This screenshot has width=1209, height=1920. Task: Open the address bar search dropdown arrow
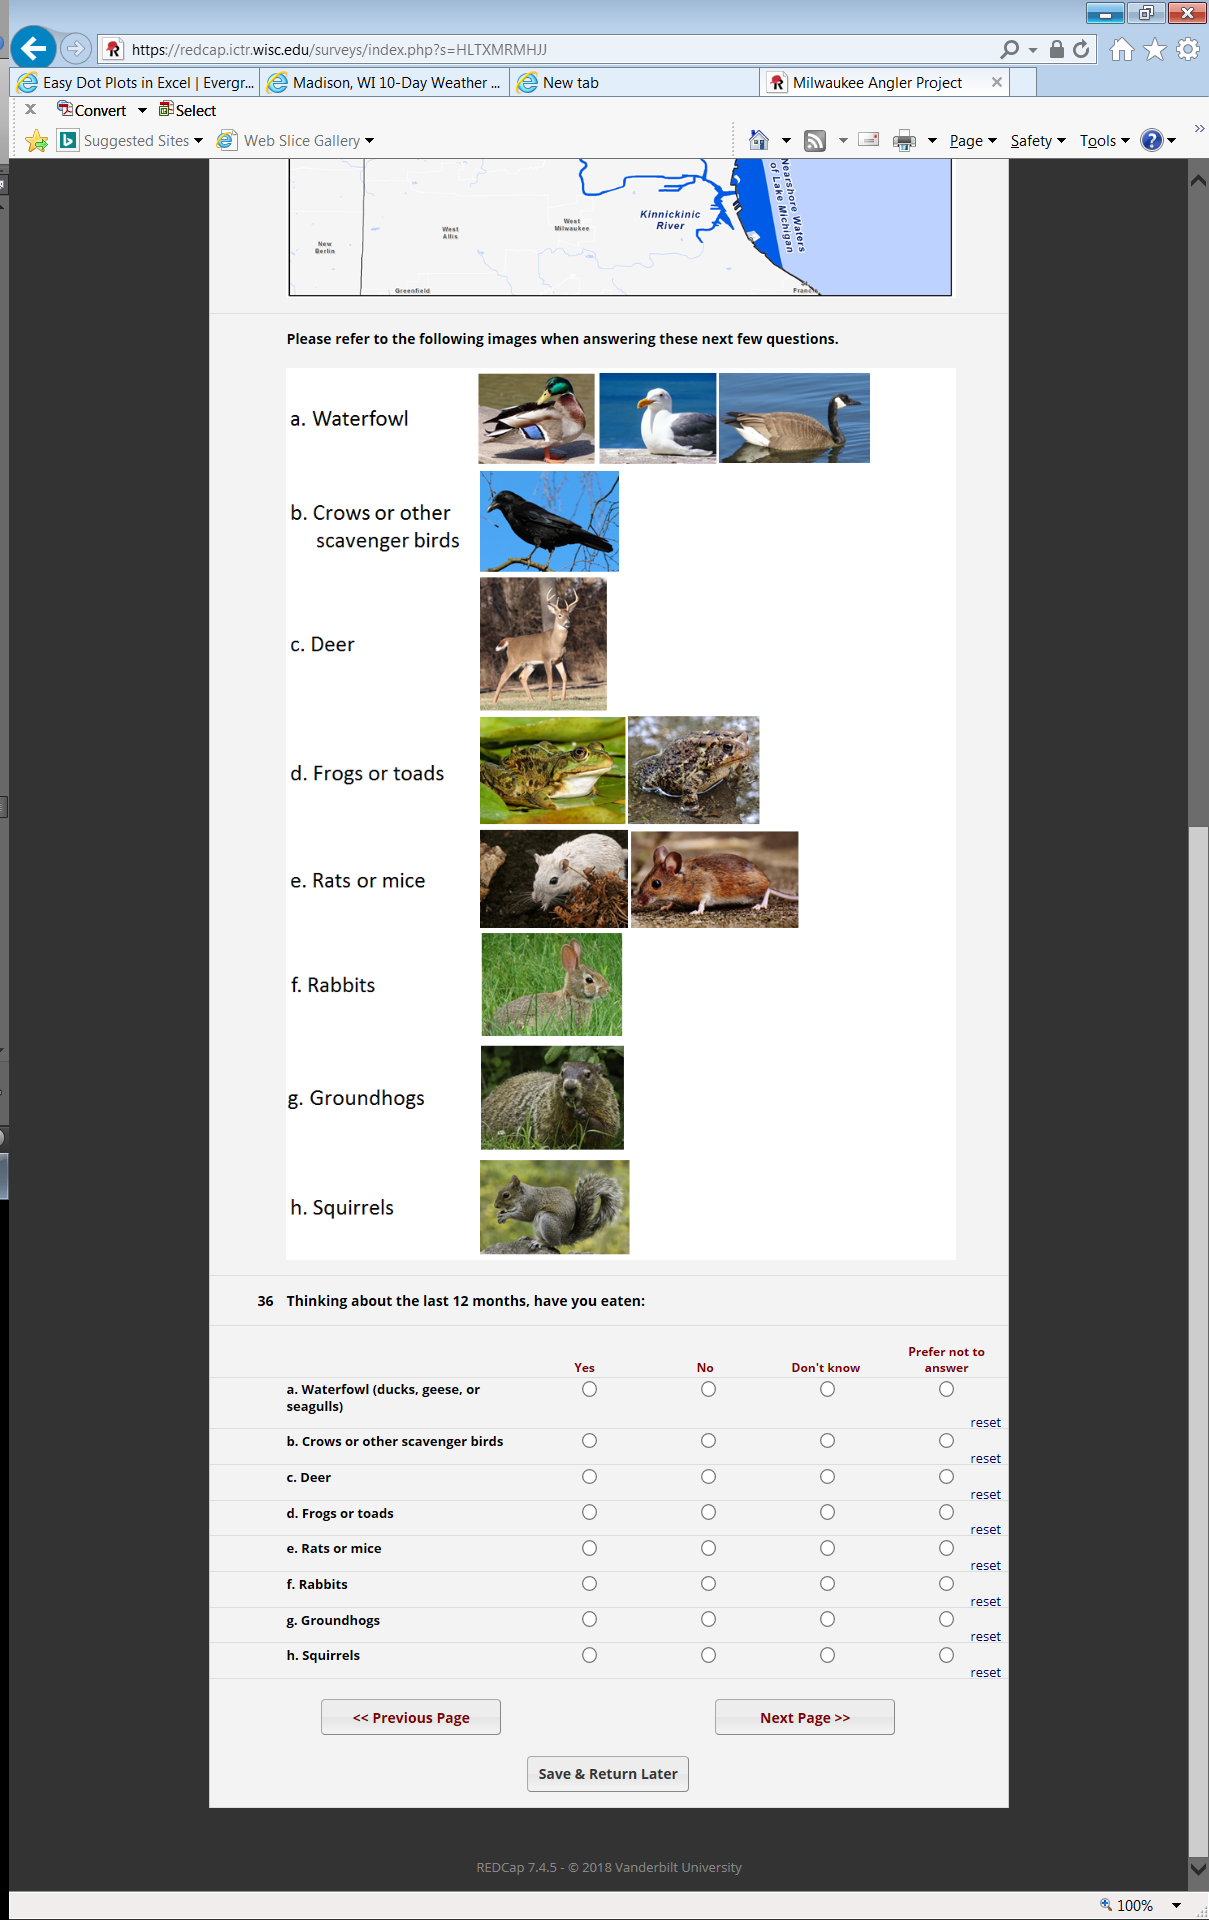1033,50
